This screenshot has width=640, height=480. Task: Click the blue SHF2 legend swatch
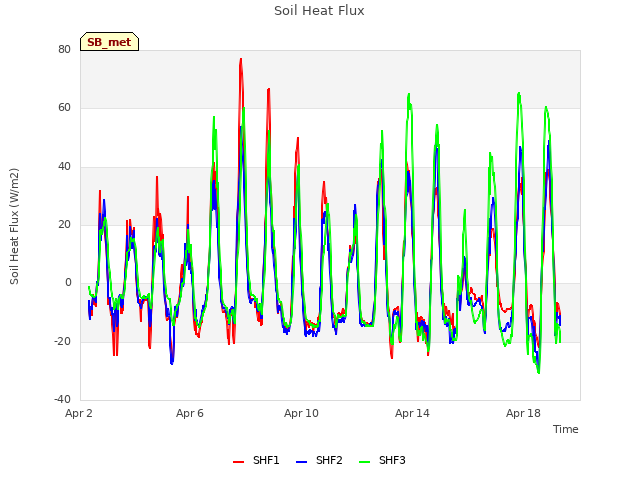pos(301,462)
